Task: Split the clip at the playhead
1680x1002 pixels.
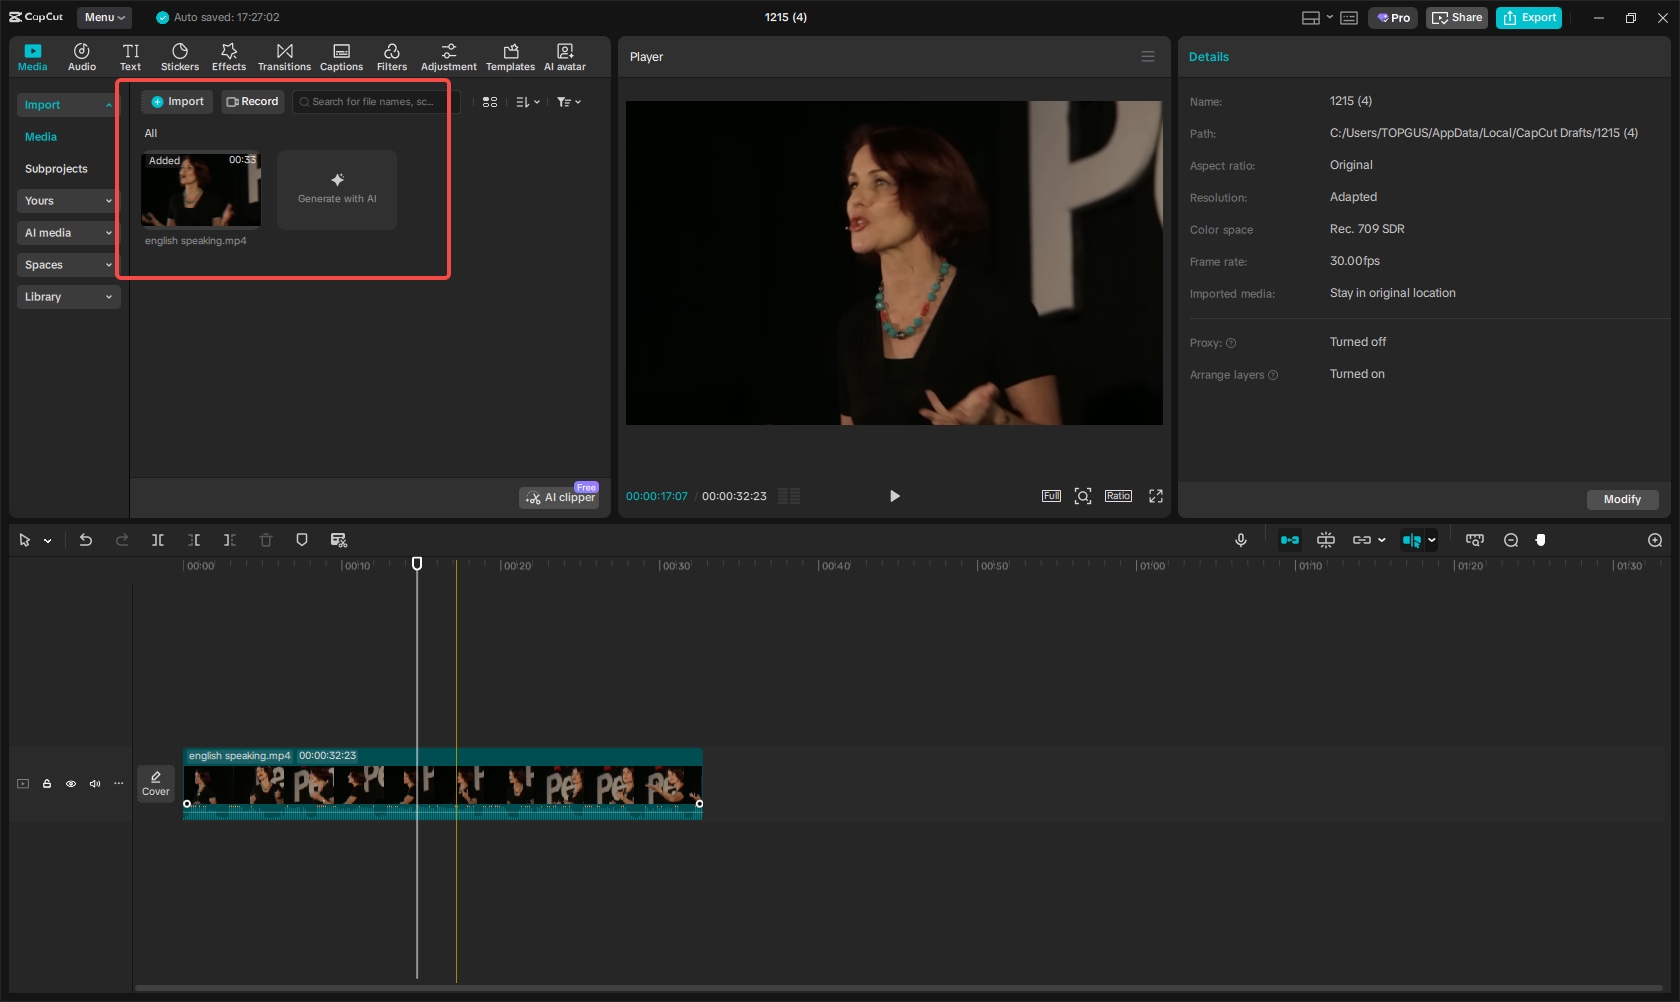Action: pos(158,540)
